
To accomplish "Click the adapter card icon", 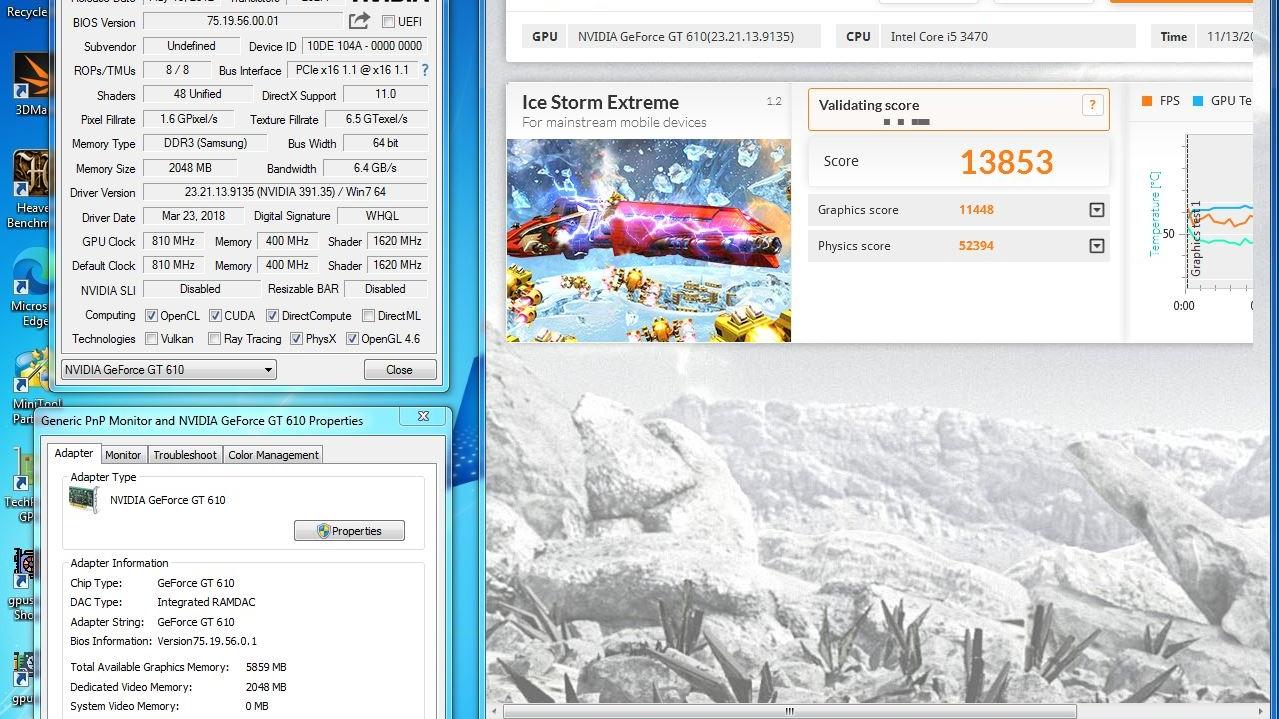I will click(x=84, y=499).
